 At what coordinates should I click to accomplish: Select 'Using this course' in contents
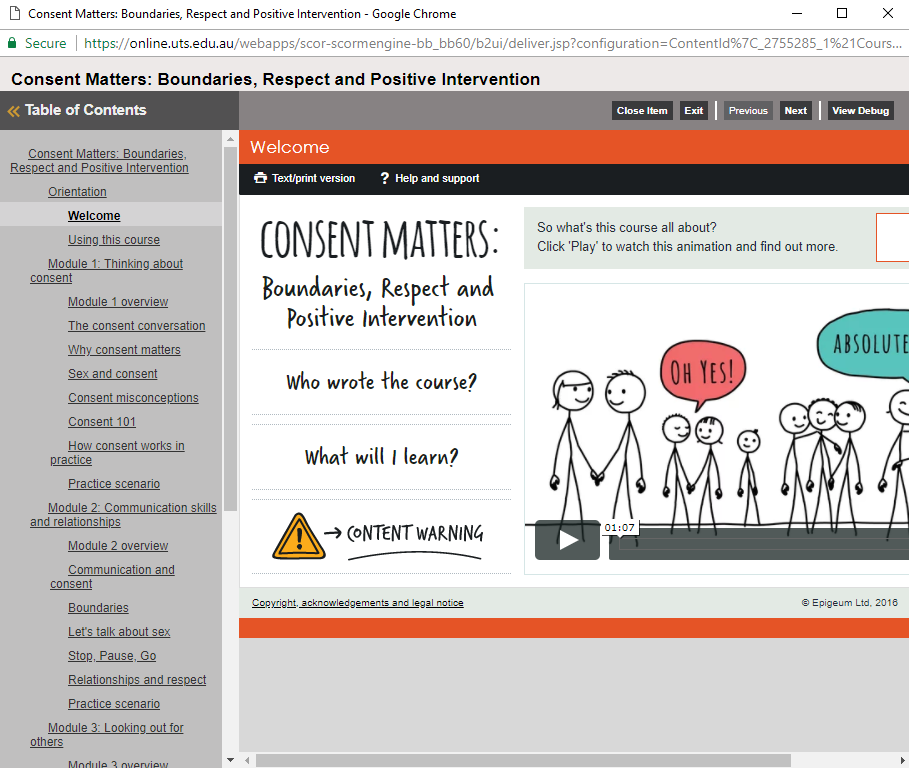113,240
